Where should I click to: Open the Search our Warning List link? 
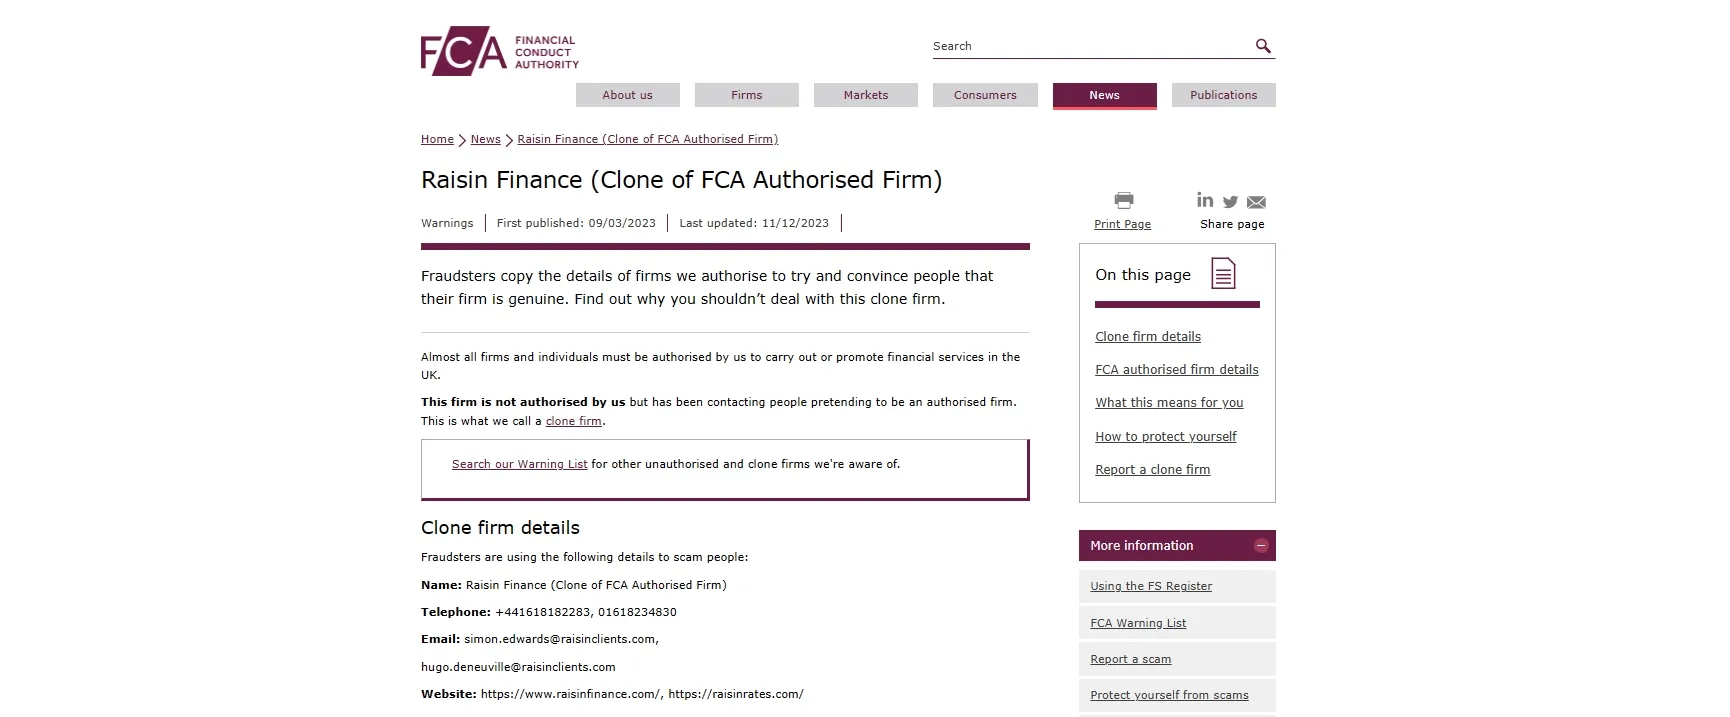(519, 464)
